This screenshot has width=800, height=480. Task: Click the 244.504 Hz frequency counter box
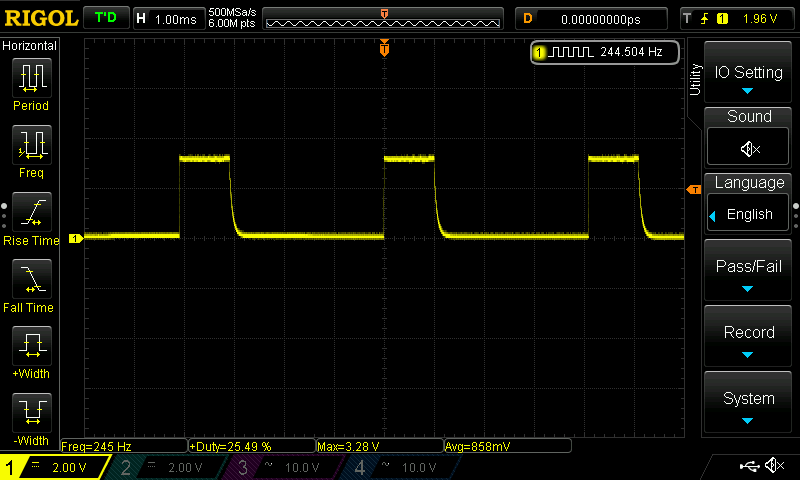(x=605, y=52)
